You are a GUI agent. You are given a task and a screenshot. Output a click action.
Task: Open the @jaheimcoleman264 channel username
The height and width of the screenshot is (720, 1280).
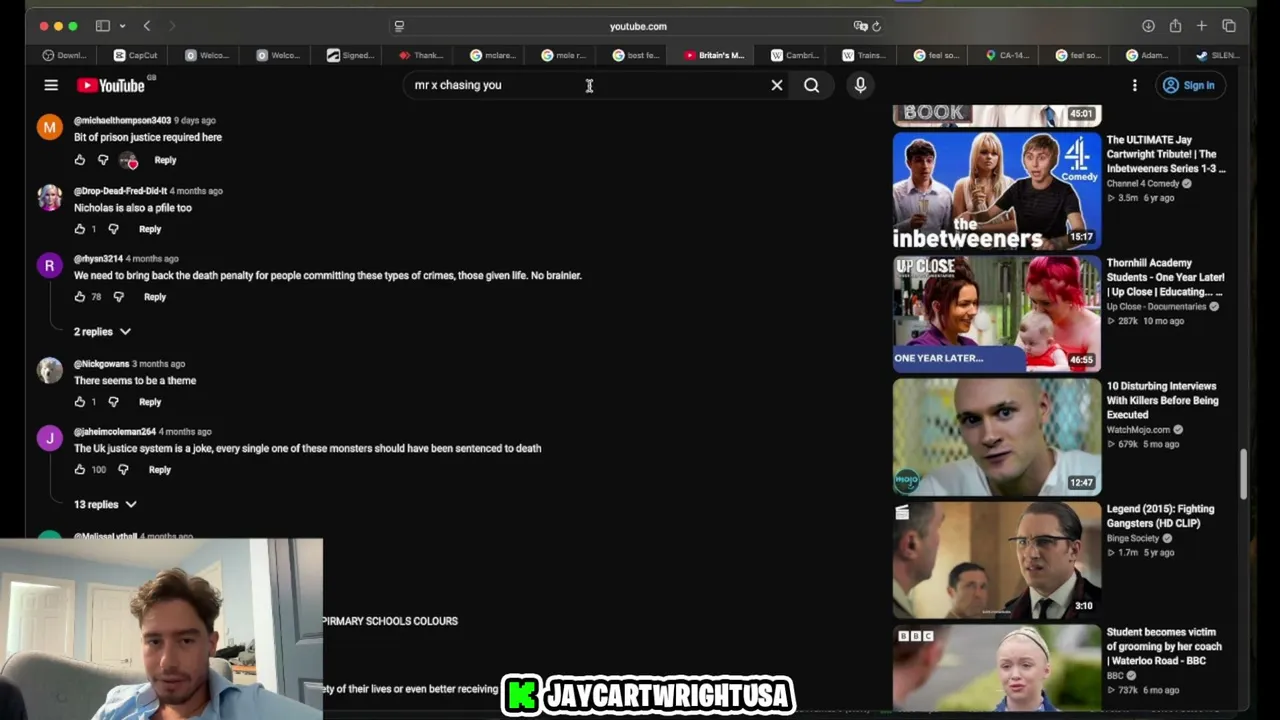115,432
